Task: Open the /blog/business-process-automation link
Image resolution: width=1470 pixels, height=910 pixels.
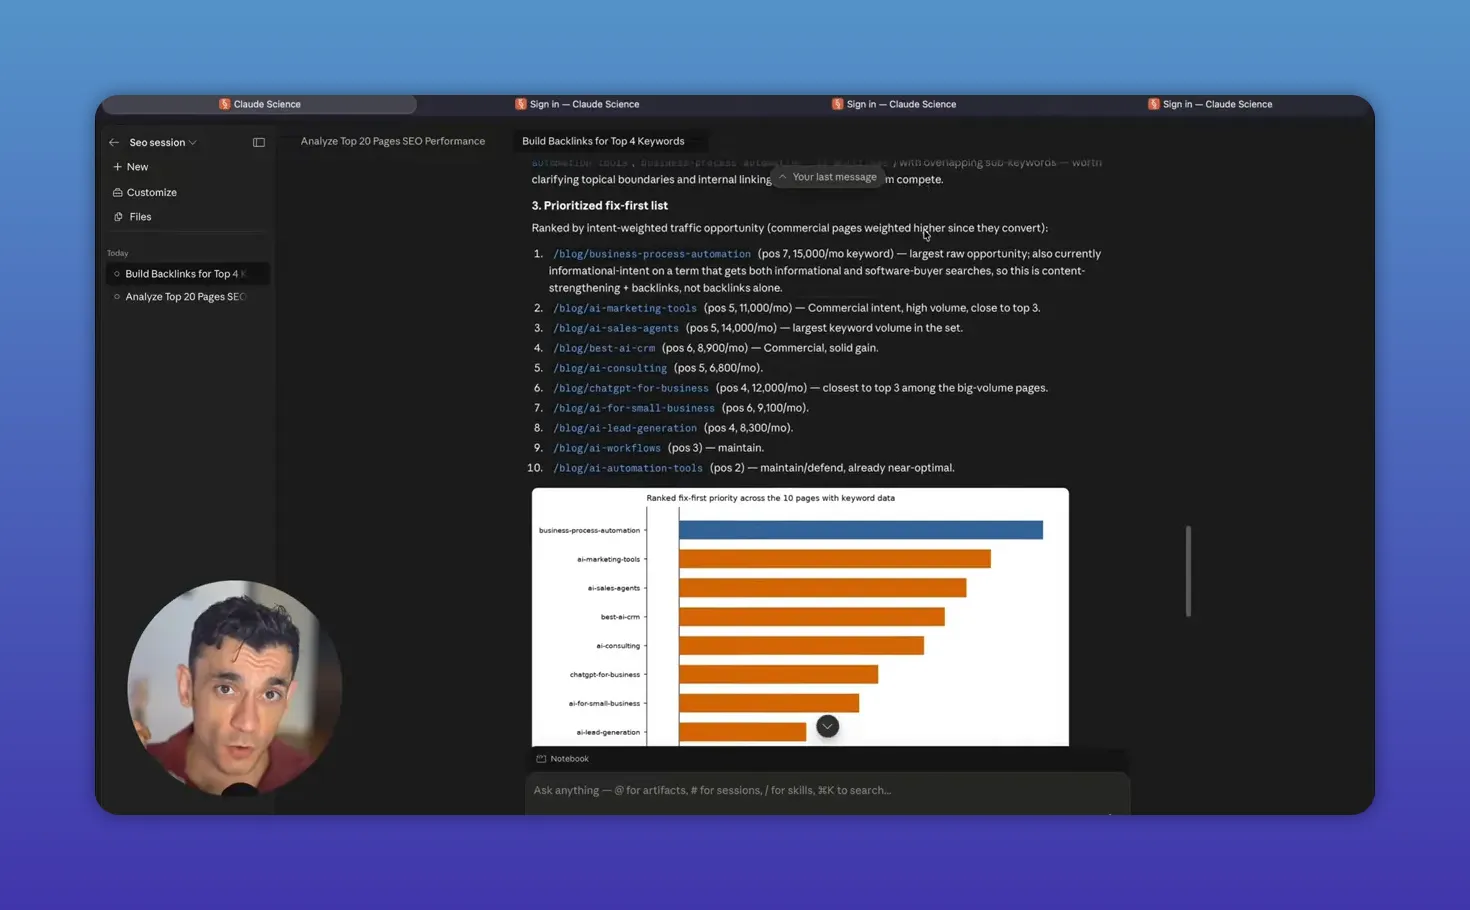Action: coord(651,254)
